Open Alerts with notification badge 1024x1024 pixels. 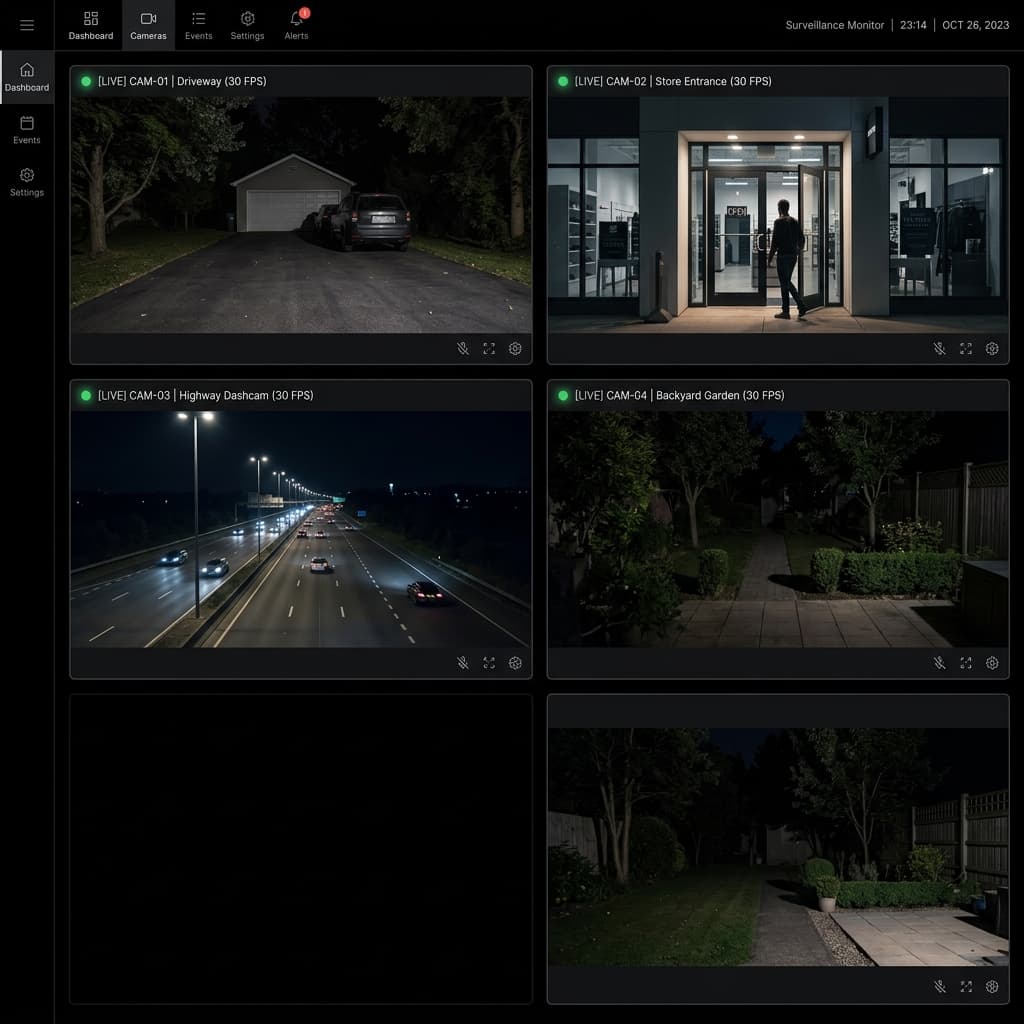point(296,25)
